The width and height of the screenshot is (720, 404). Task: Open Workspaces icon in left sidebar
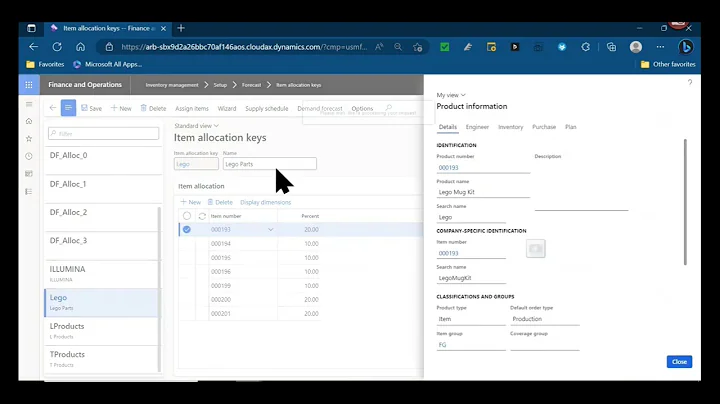[29, 174]
